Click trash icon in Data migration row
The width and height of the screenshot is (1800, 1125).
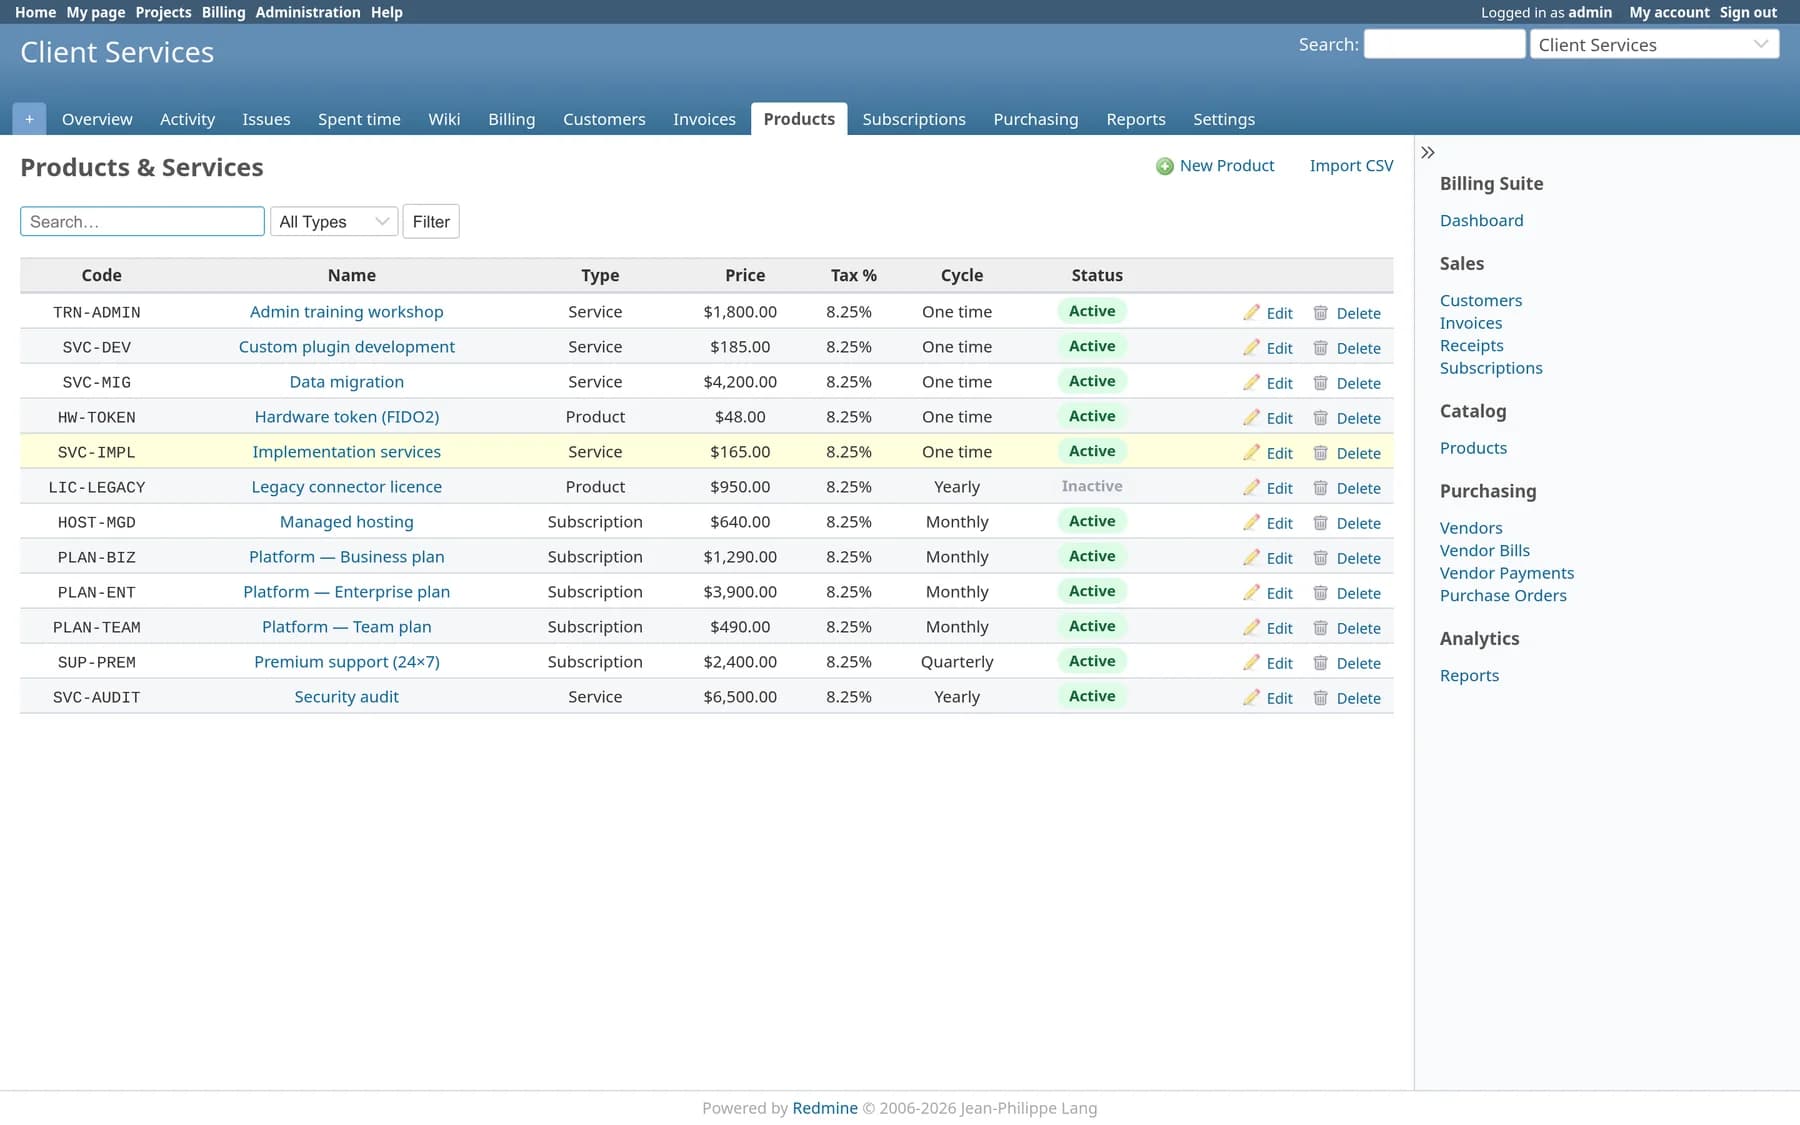[x=1320, y=382]
